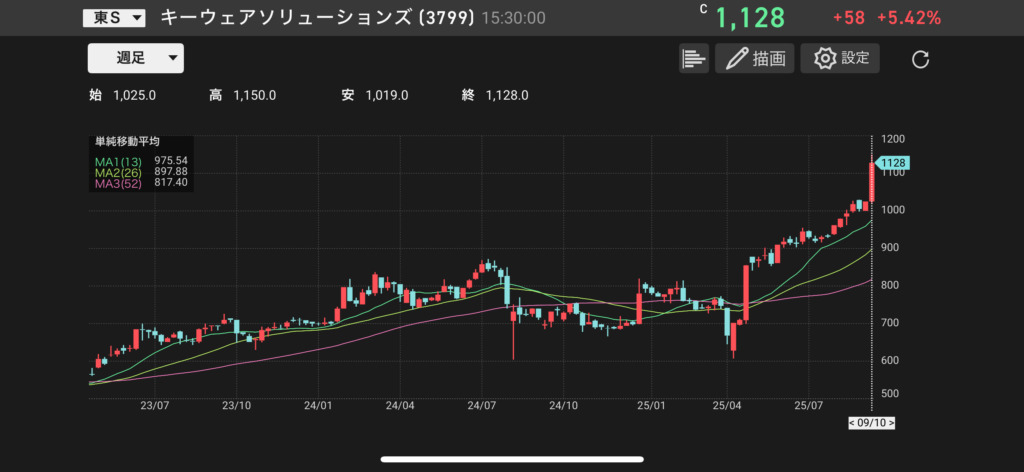Click the 24/01 date axis label
Image resolution: width=1024 pixels, height=472 pixels.
pyautogui.click(x=316, y=405)
